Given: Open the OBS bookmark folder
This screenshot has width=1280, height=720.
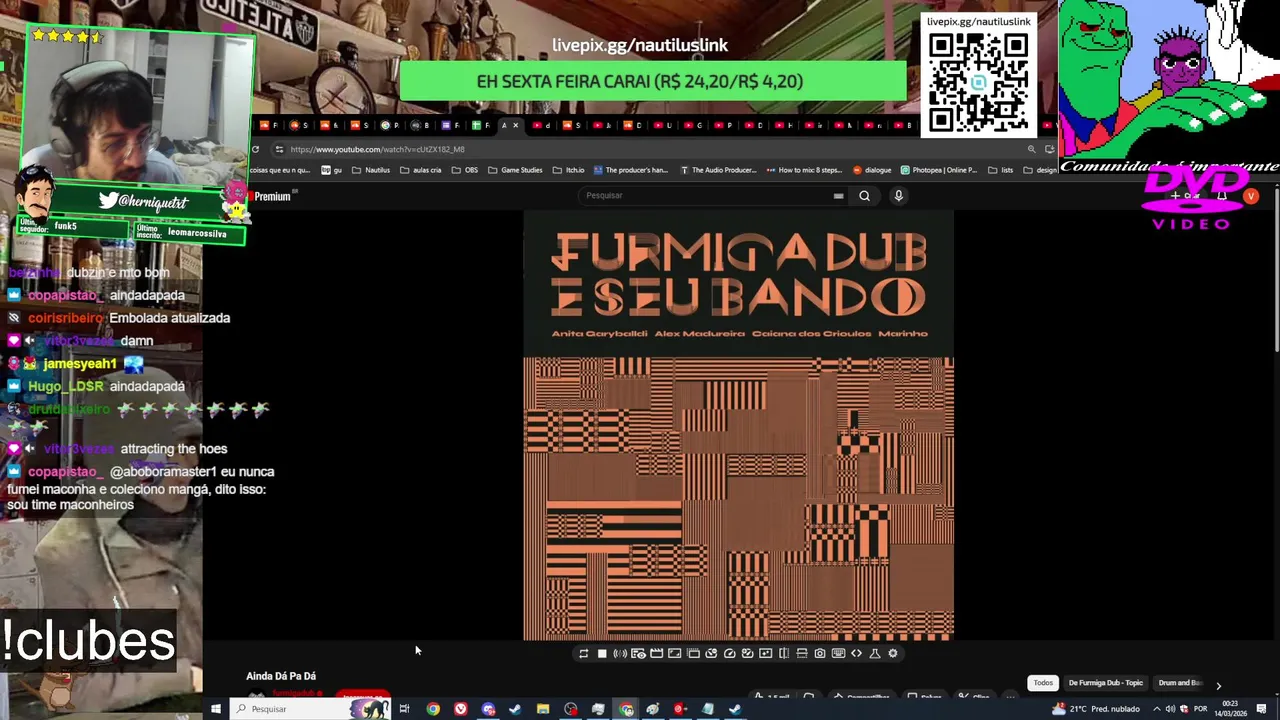Looking at the screenshot, I should (464, 170).
